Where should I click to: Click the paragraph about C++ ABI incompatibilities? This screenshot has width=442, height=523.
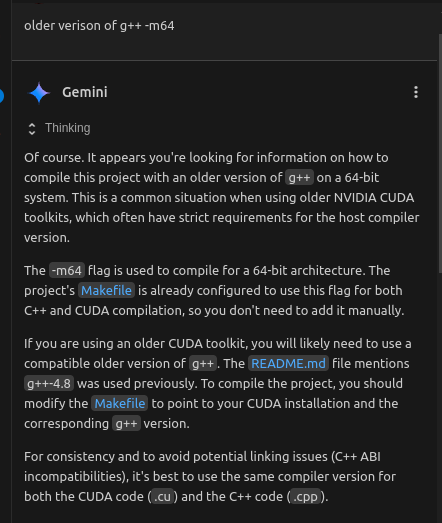(x=210, y=476)
